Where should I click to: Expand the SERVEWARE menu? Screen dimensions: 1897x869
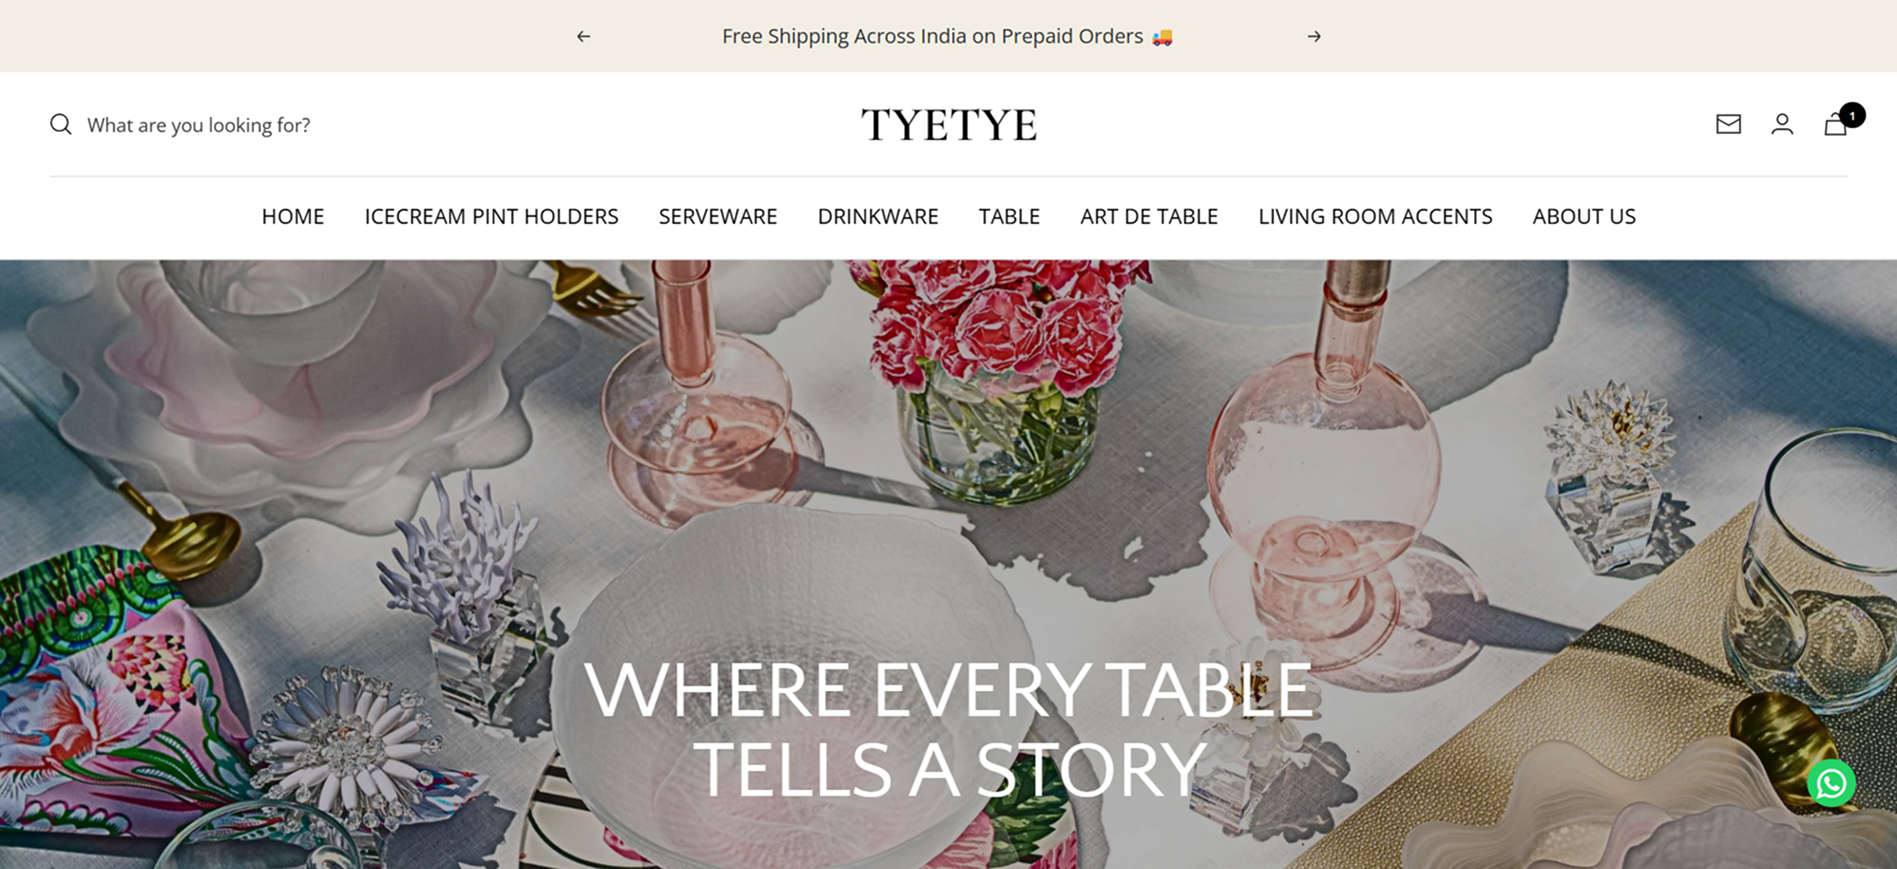coord(718,216)
